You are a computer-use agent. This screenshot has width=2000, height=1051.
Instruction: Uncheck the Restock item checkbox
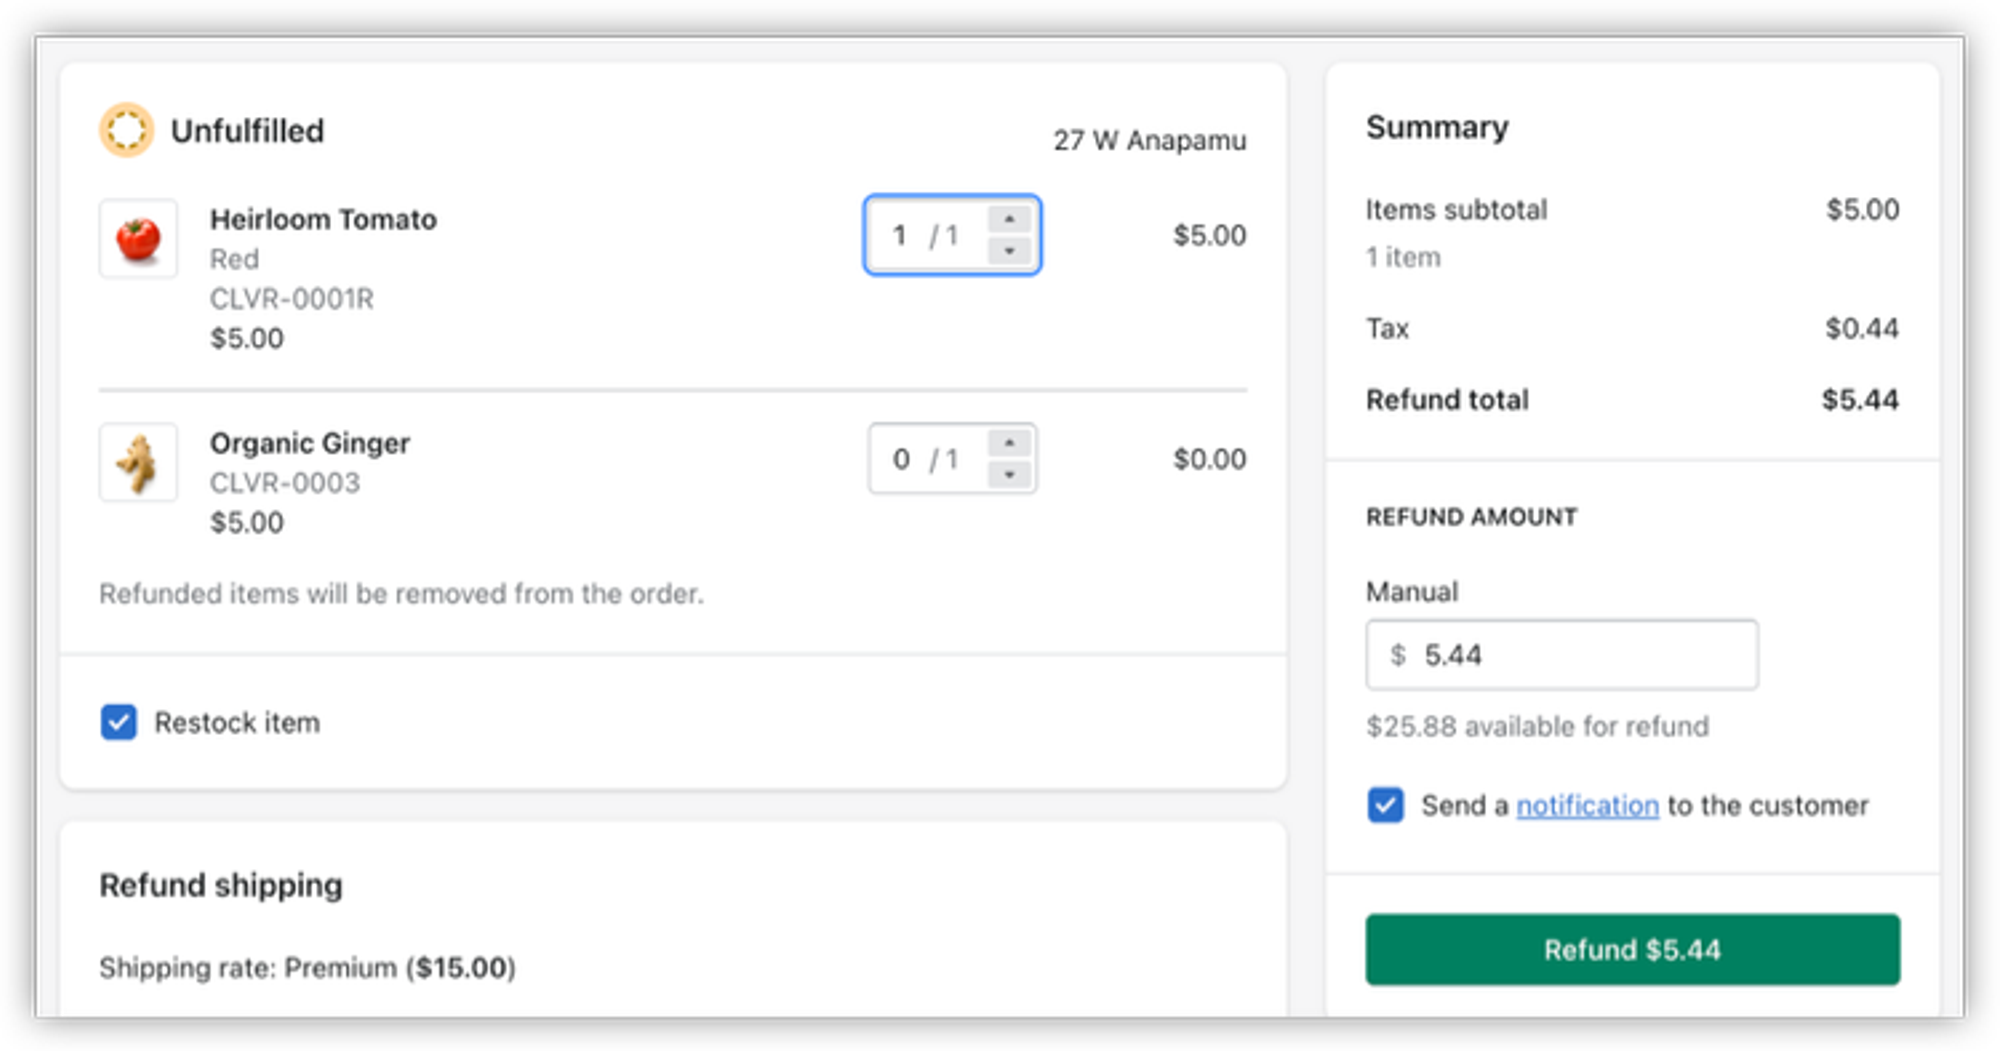pos(119,722)
